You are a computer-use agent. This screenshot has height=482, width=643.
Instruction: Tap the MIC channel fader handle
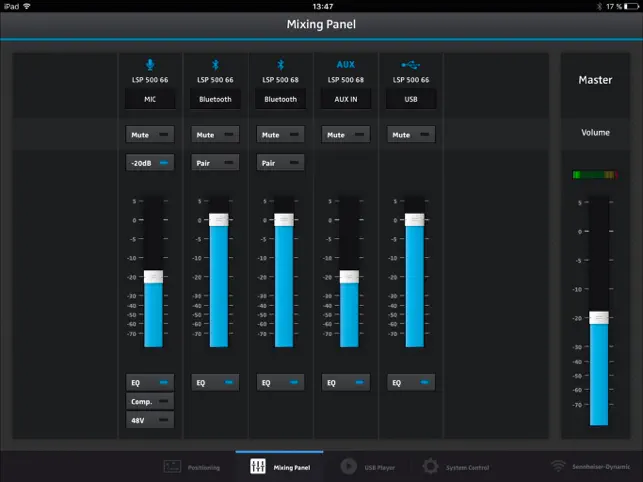153,276
